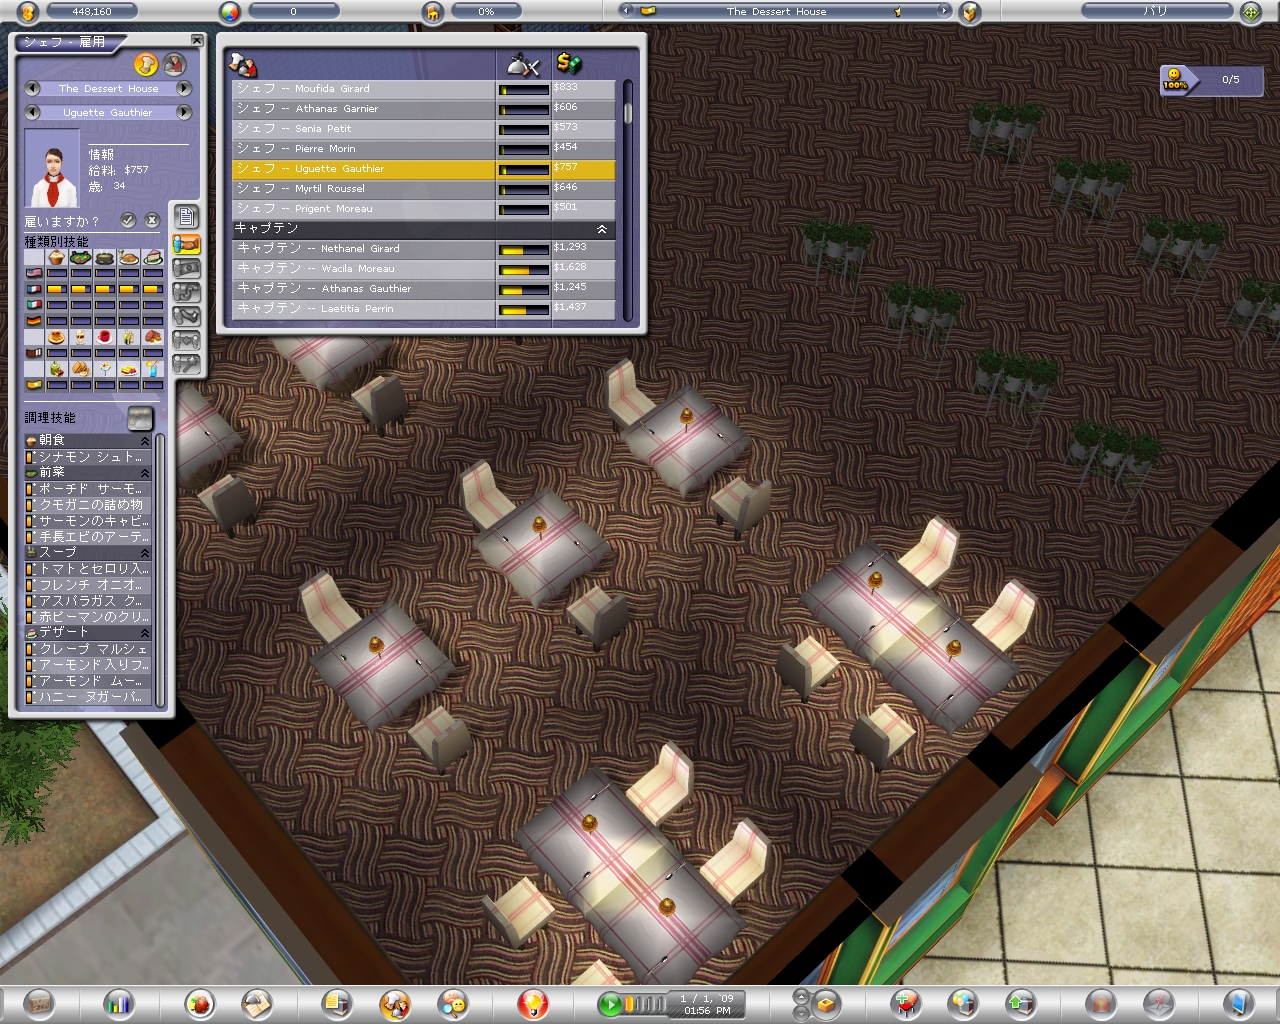Go to previous candidate before Uguette Gauthier
This screenshot has height=1024, width=1280.
click(x=32, y=112)
